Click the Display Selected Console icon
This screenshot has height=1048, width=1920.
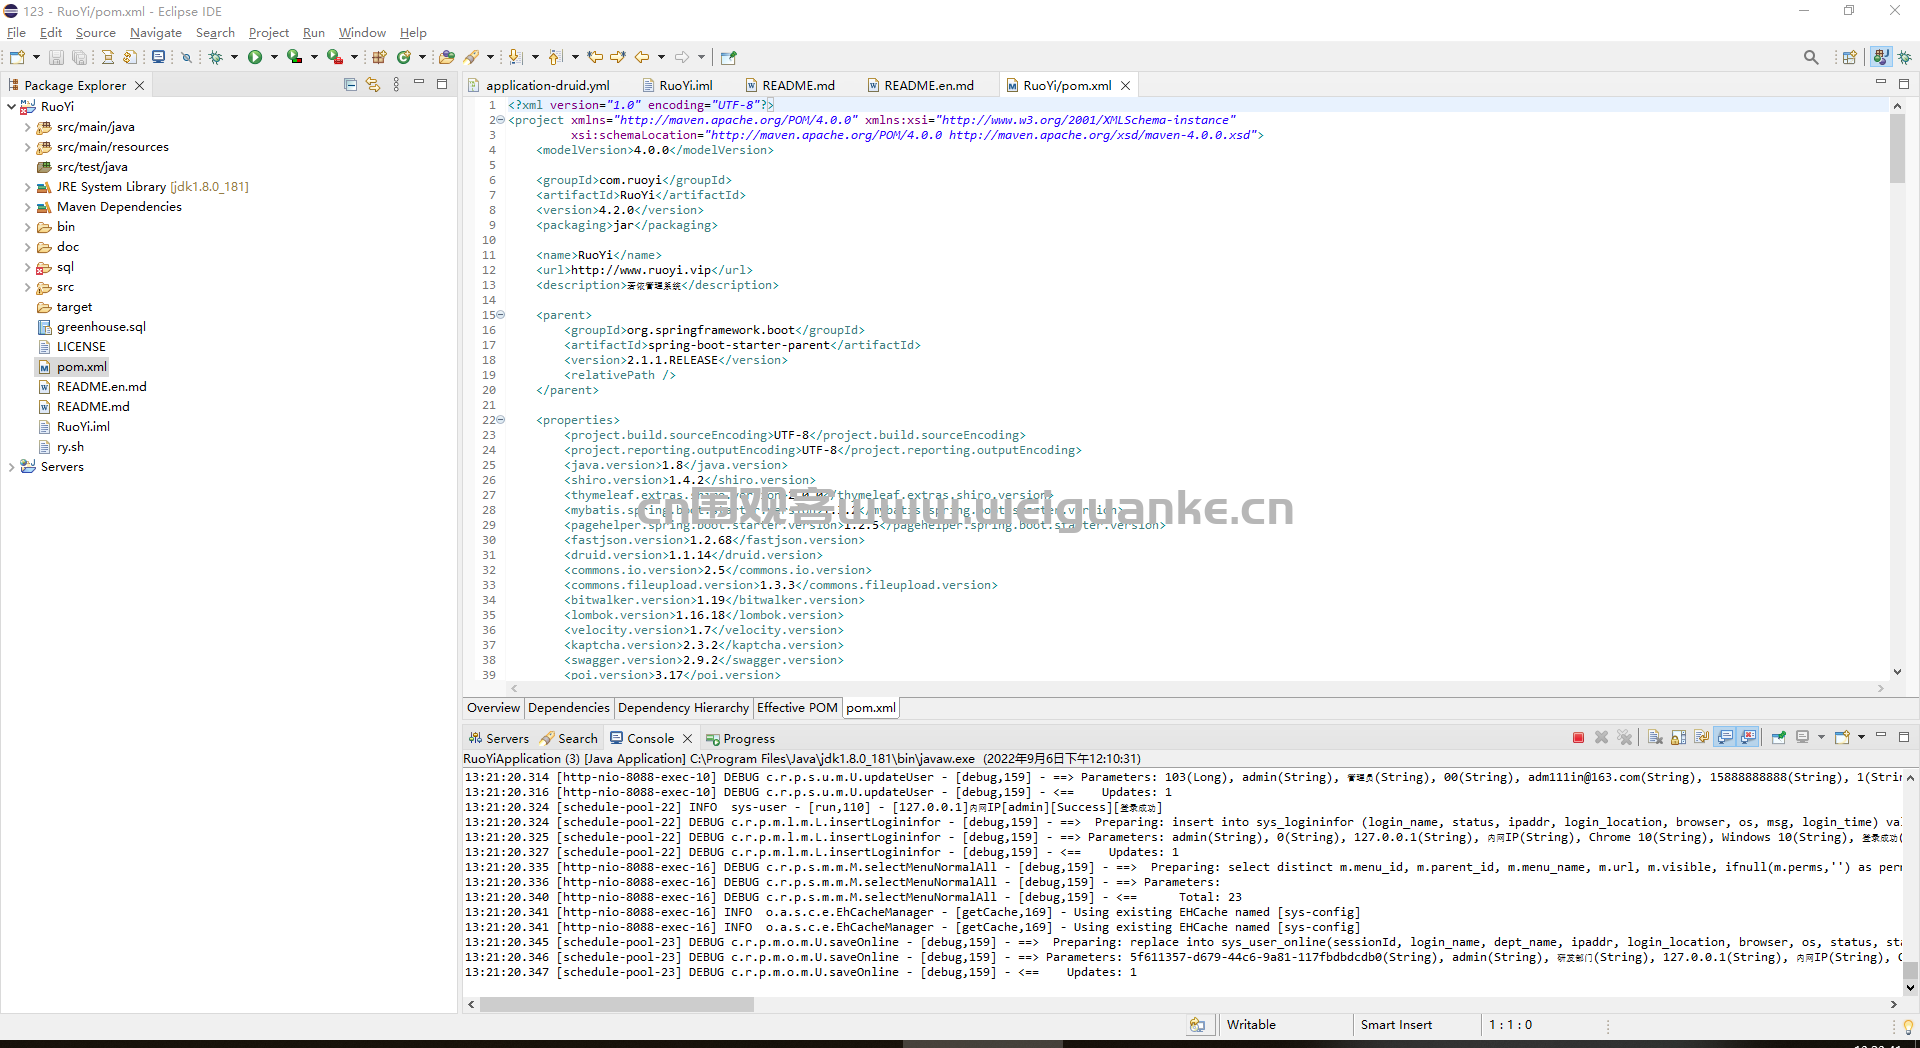point(1803,738)
